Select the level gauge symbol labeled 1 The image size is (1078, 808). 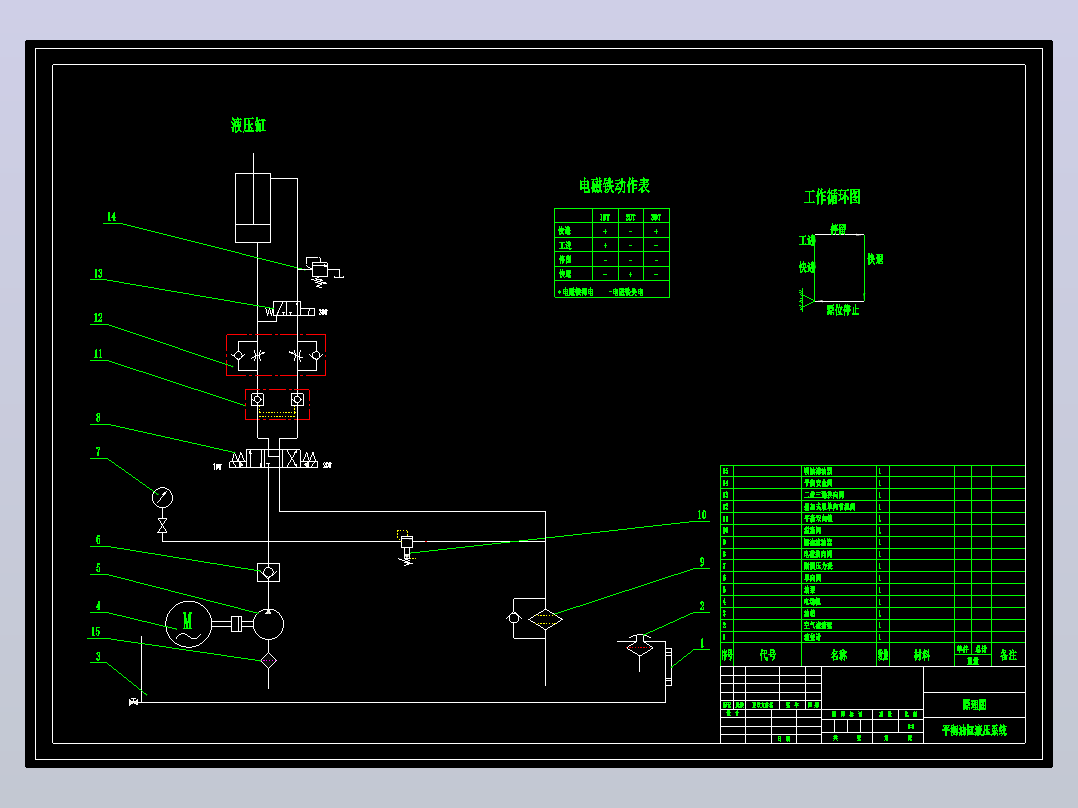point(668,666)
